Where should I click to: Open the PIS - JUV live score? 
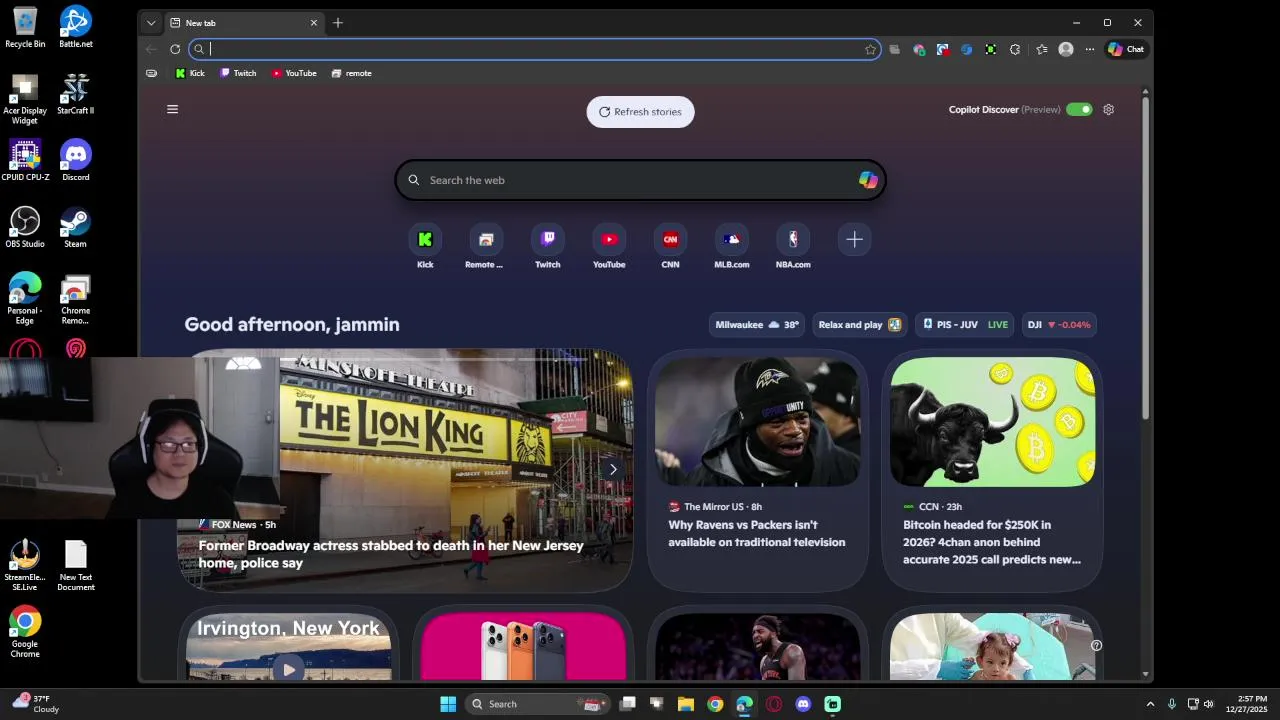965,325
